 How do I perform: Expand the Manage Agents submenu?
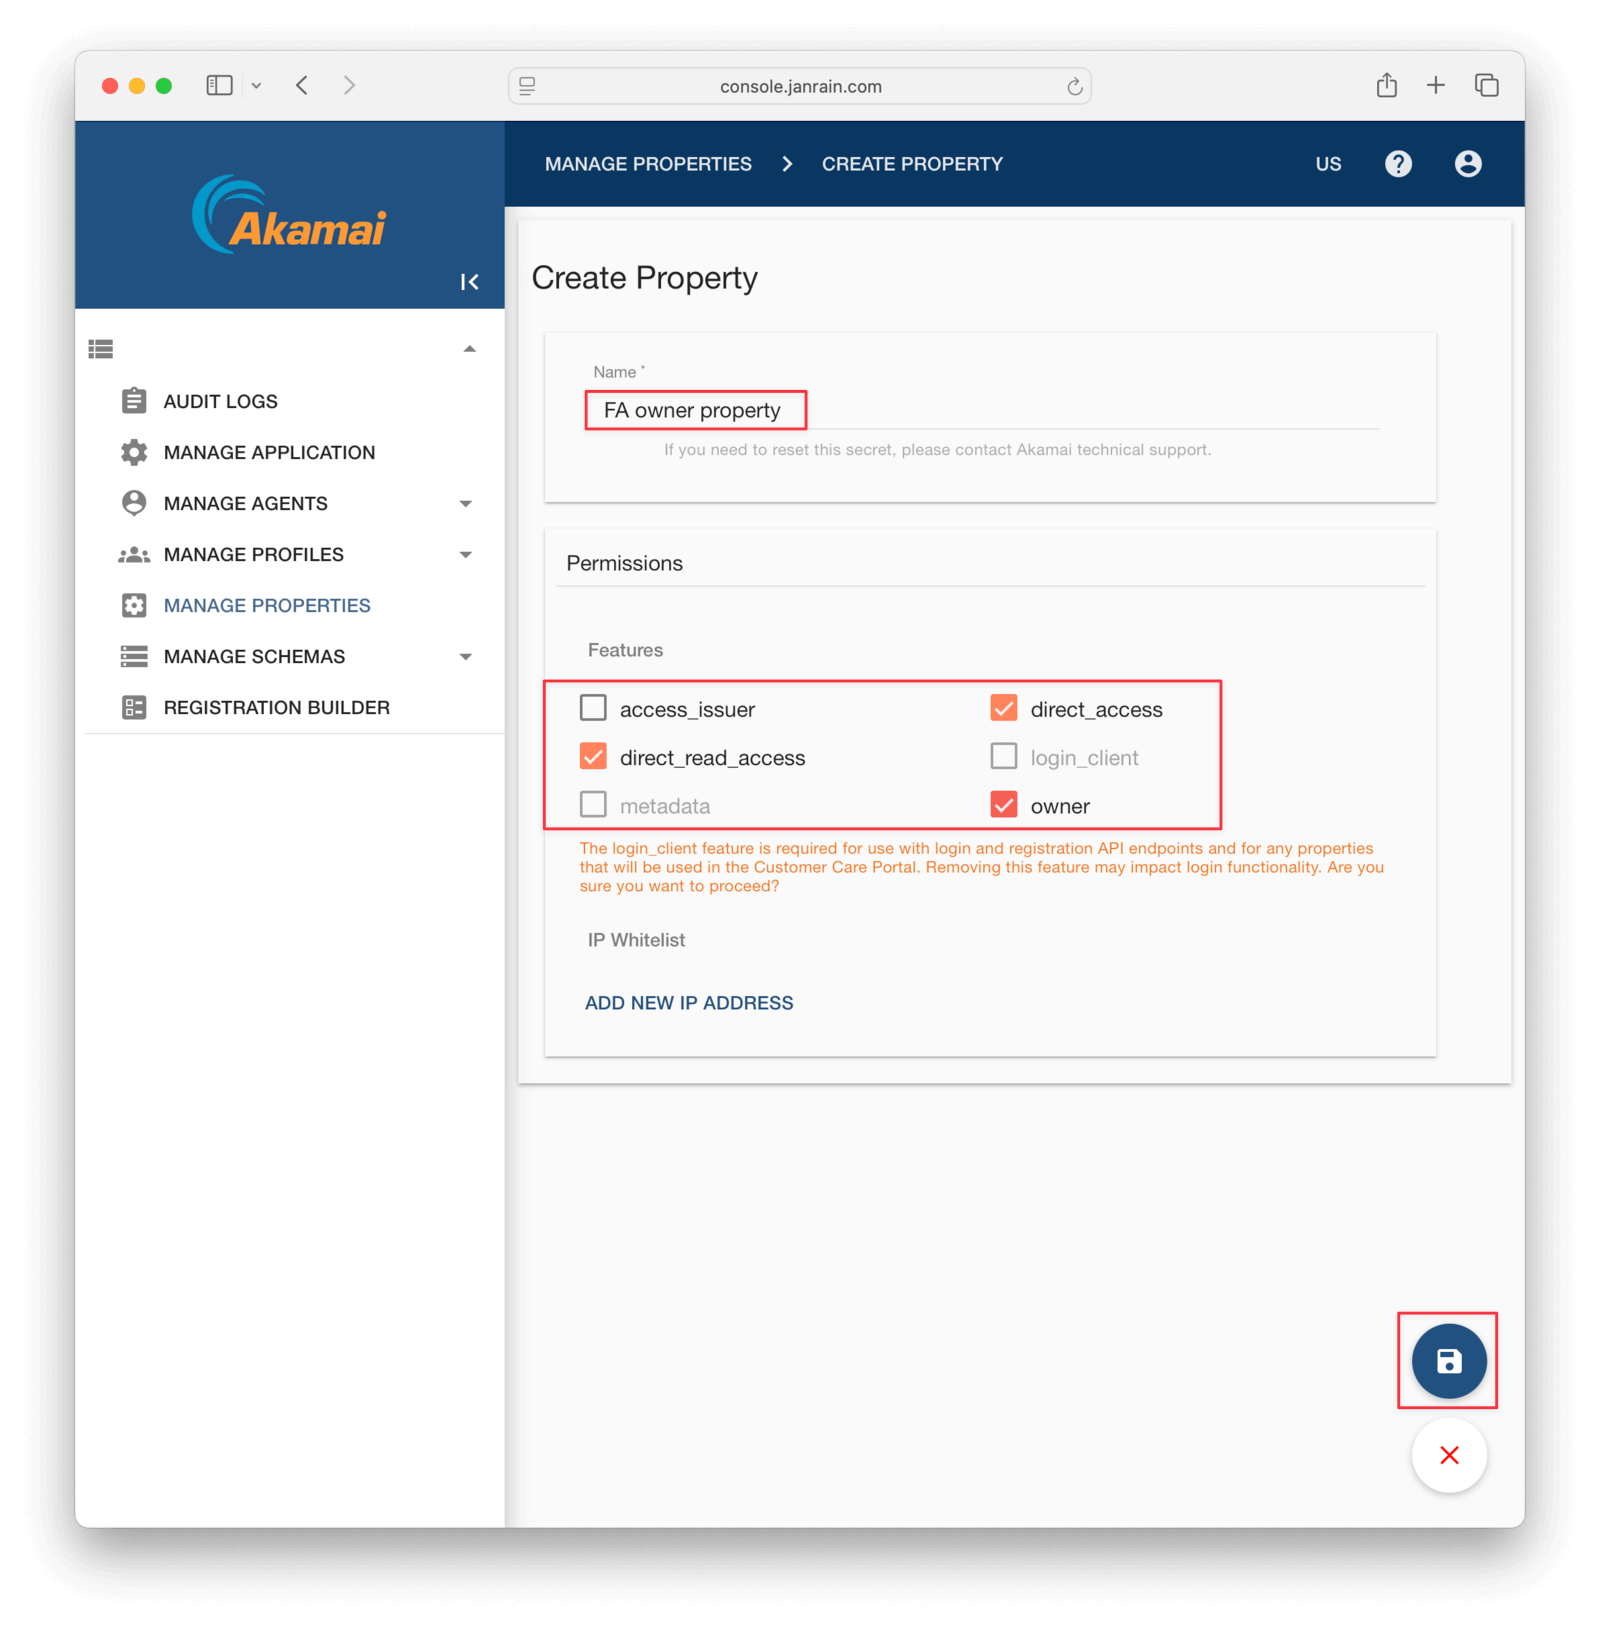point(465,503)
